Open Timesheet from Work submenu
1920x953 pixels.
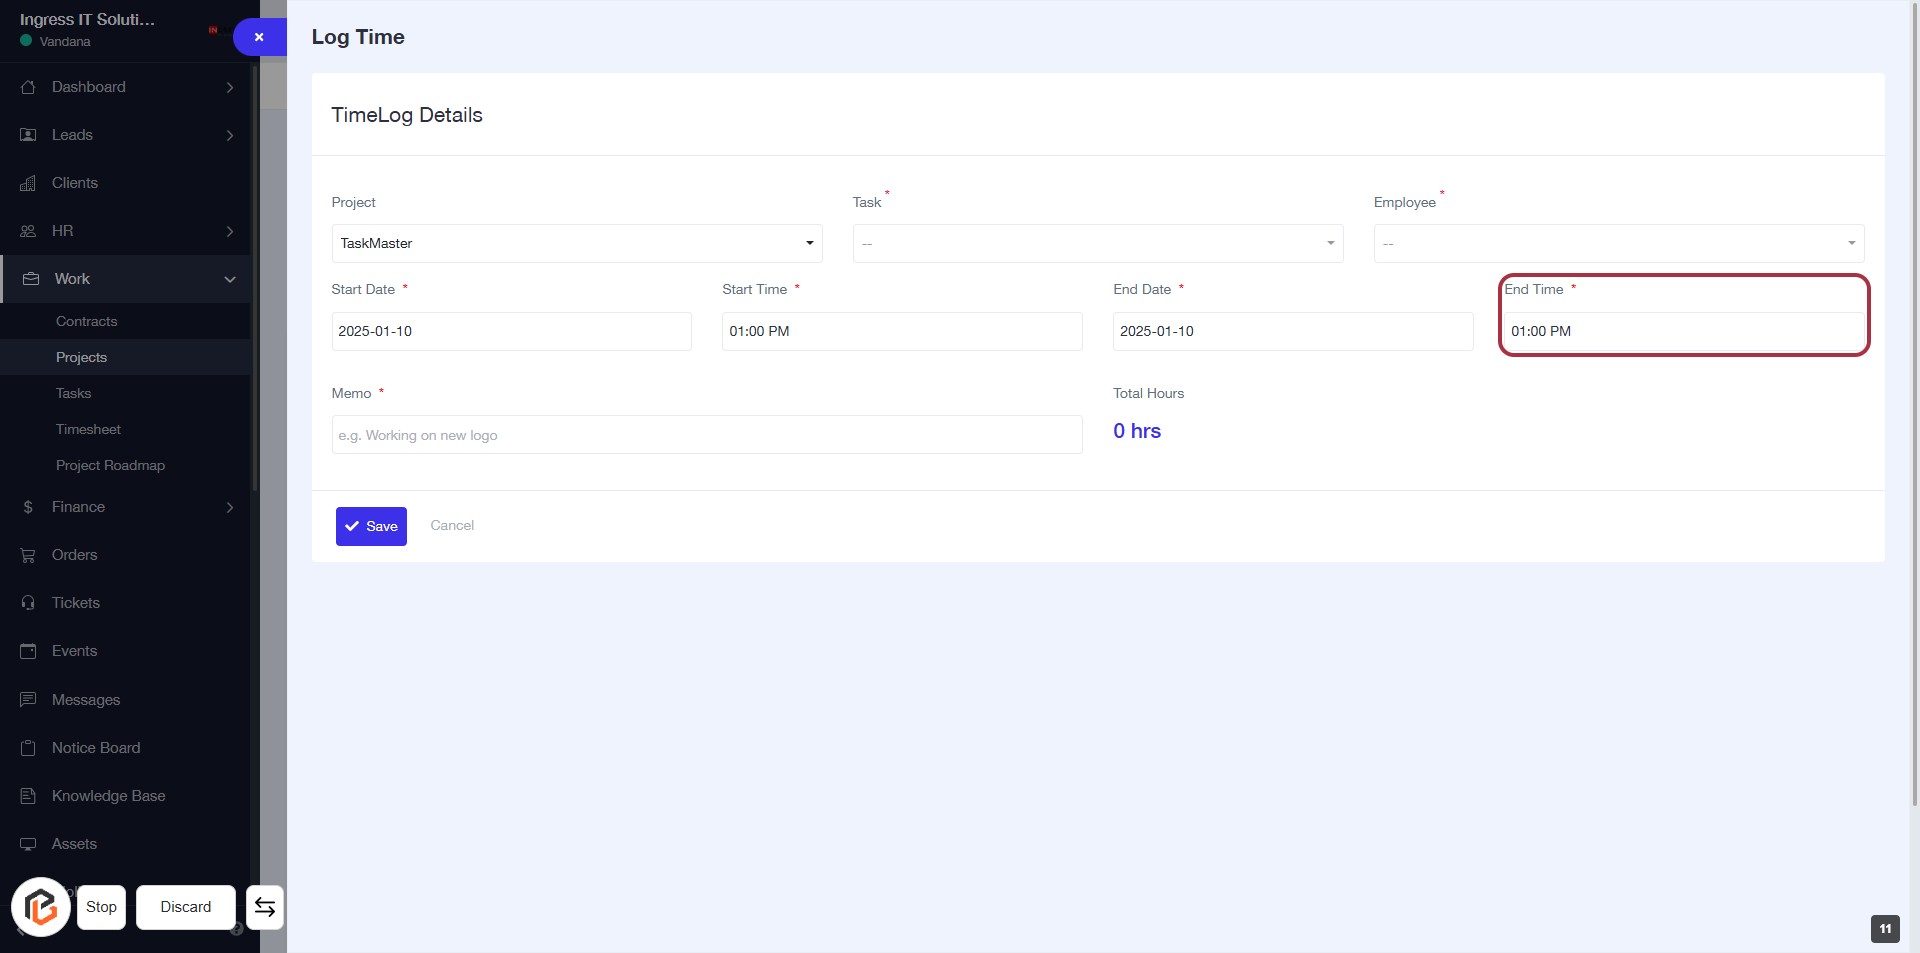click(88, 429)
